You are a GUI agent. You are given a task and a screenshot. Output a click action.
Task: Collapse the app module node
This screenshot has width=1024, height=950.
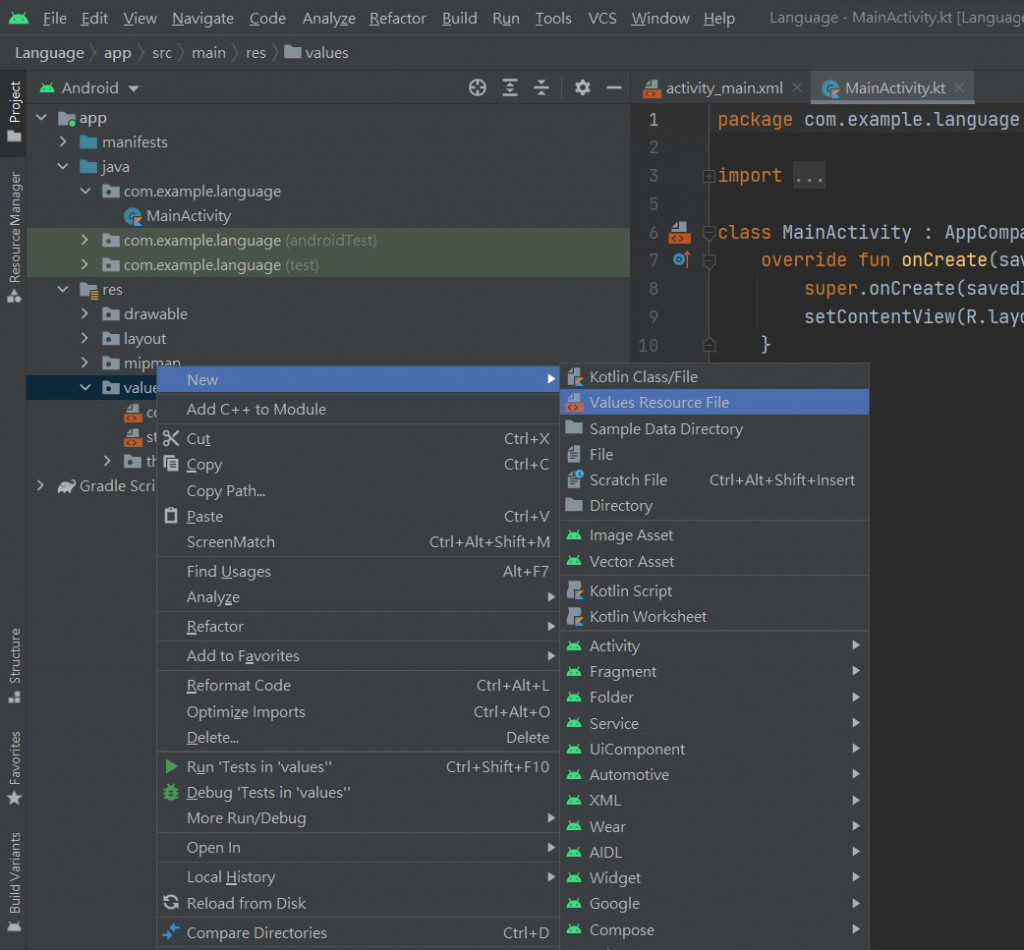pos(42,118)
